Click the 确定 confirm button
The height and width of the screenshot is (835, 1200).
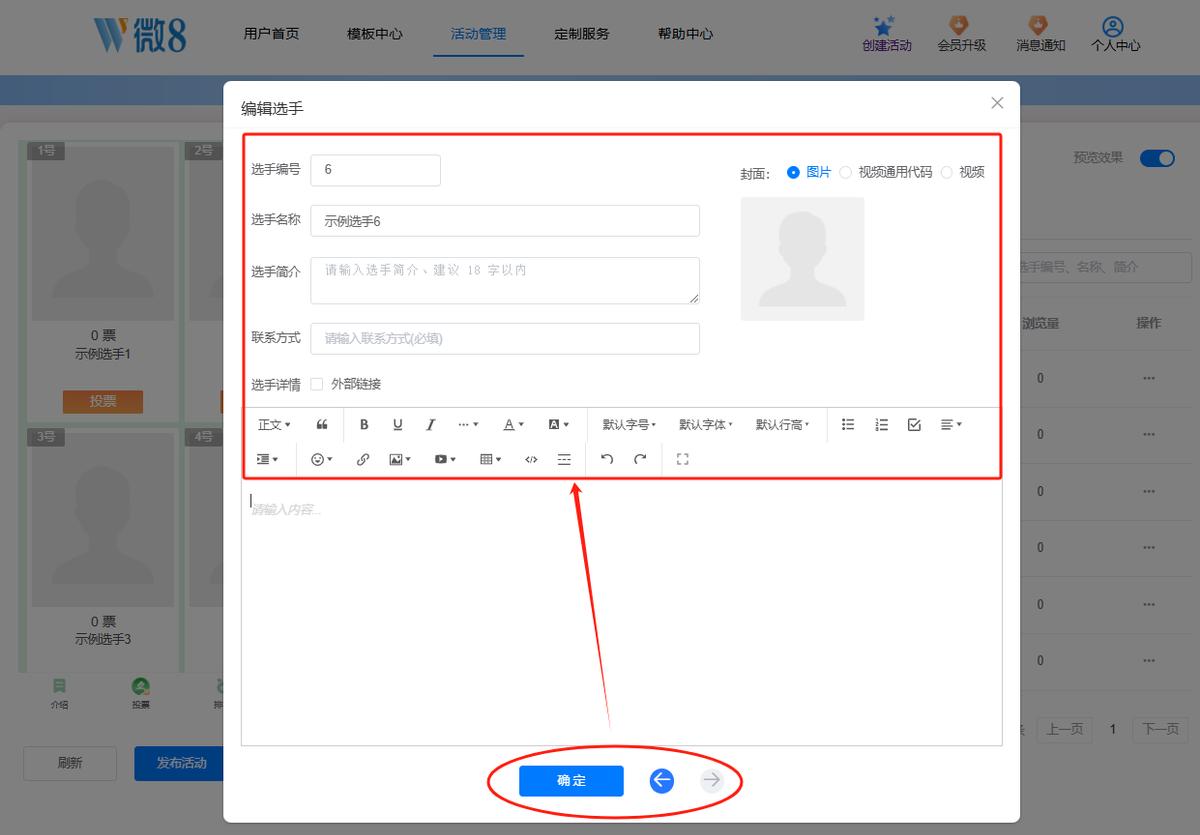[571, 781]
